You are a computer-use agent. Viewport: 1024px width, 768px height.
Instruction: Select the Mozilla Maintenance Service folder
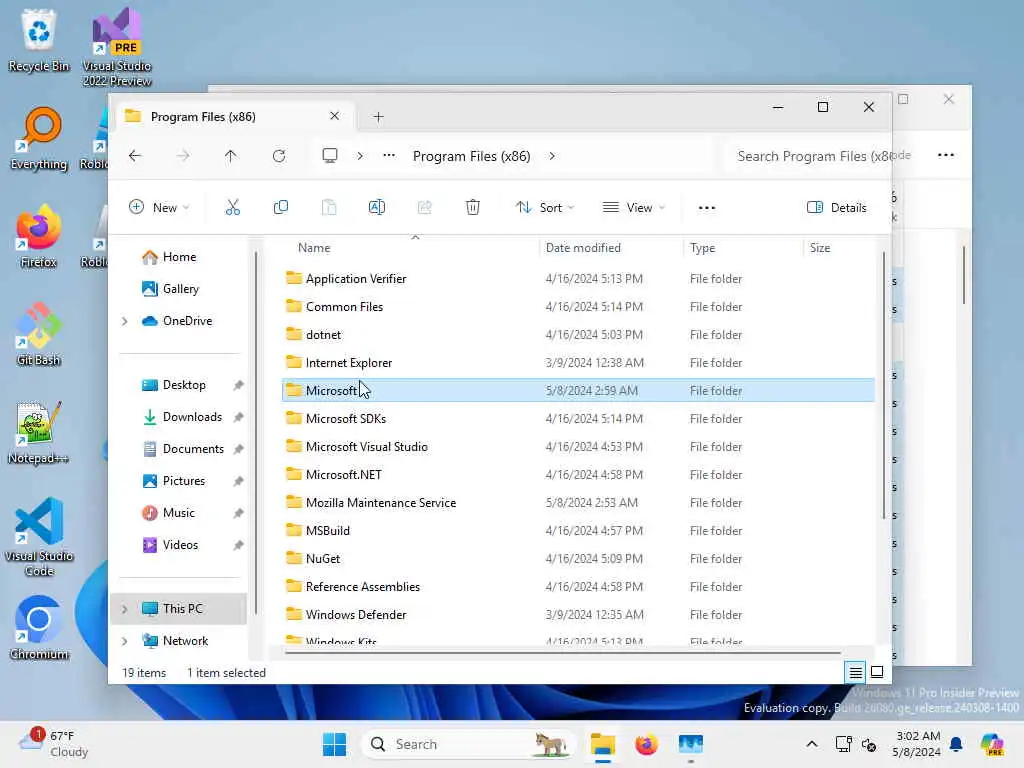click(x=578, y=503)
